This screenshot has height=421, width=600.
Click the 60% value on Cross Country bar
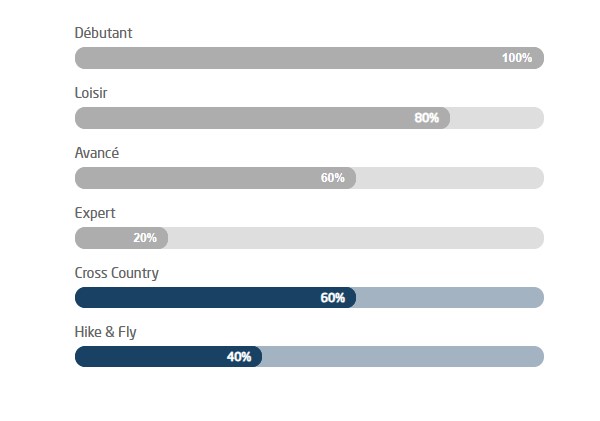(x=333, y=298)
